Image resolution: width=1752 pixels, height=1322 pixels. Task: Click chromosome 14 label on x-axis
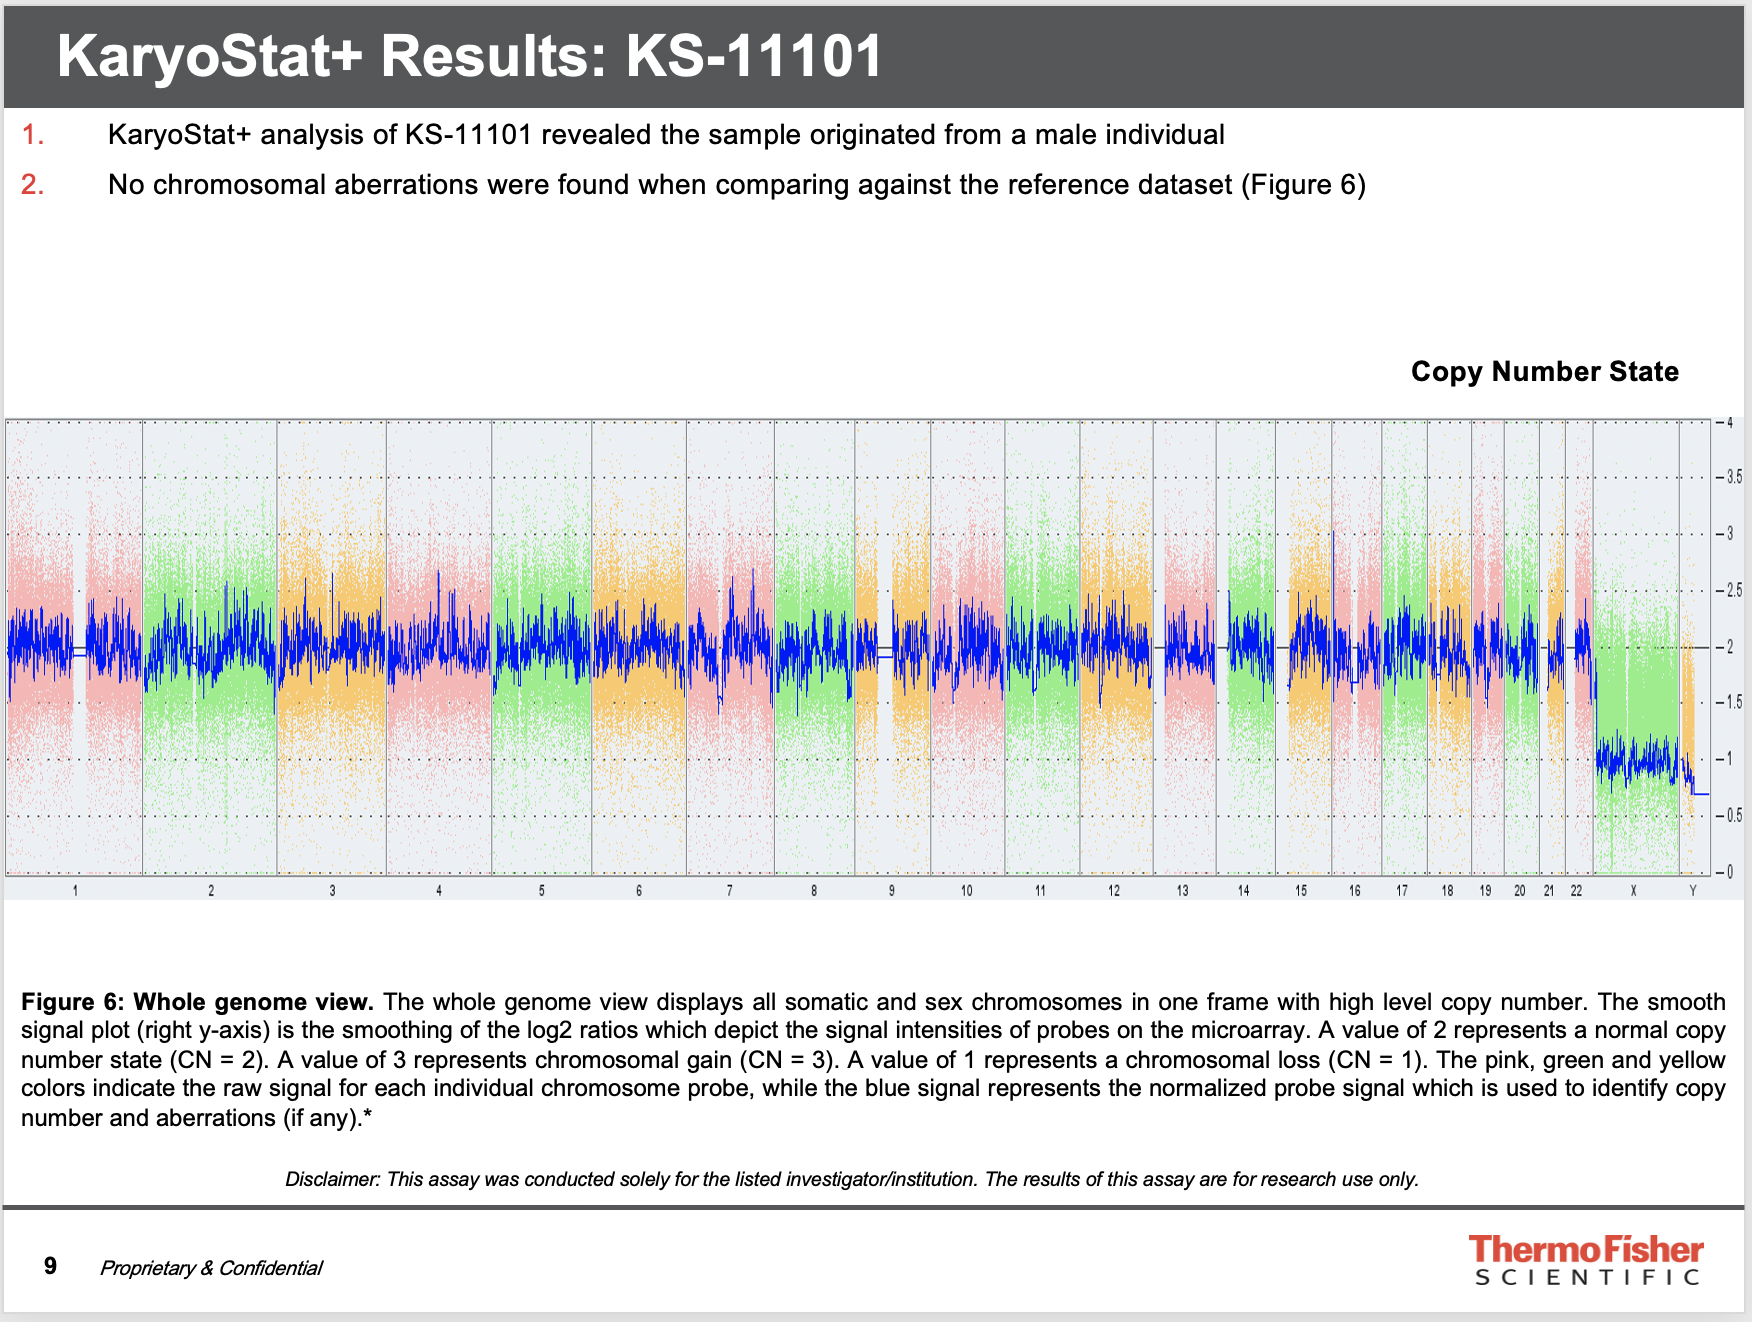pyautogui.click(x=1244, y=890)
